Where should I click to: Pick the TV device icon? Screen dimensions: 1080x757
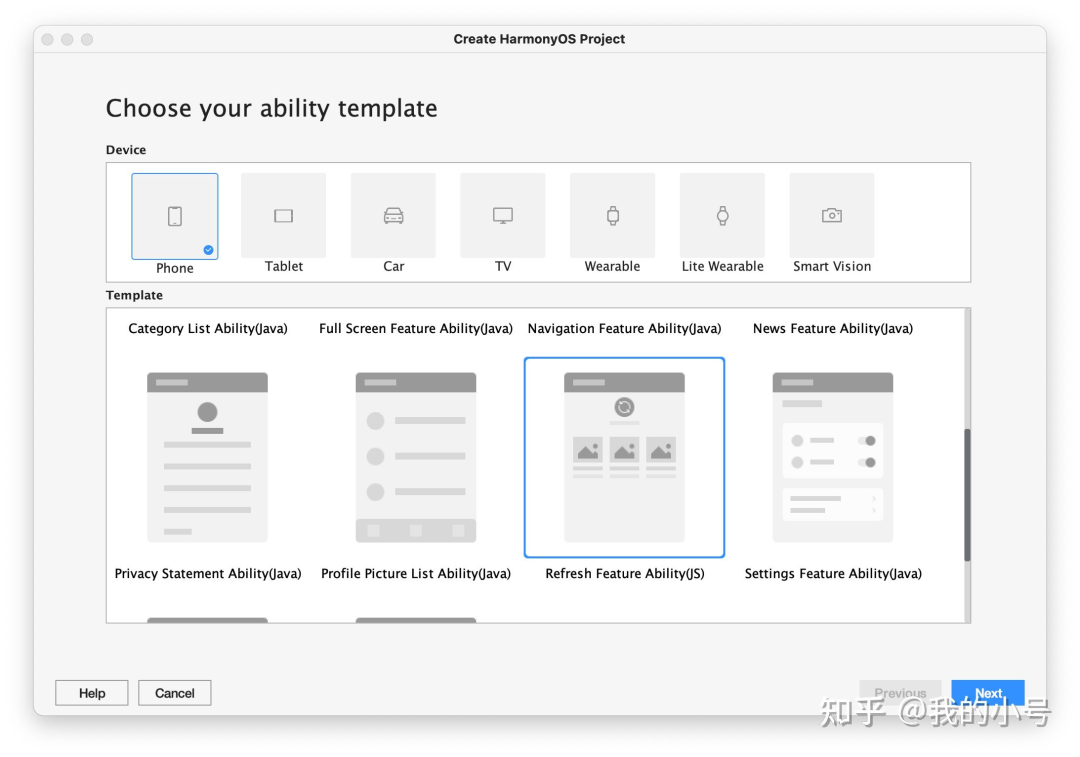(x=503, y=216)
